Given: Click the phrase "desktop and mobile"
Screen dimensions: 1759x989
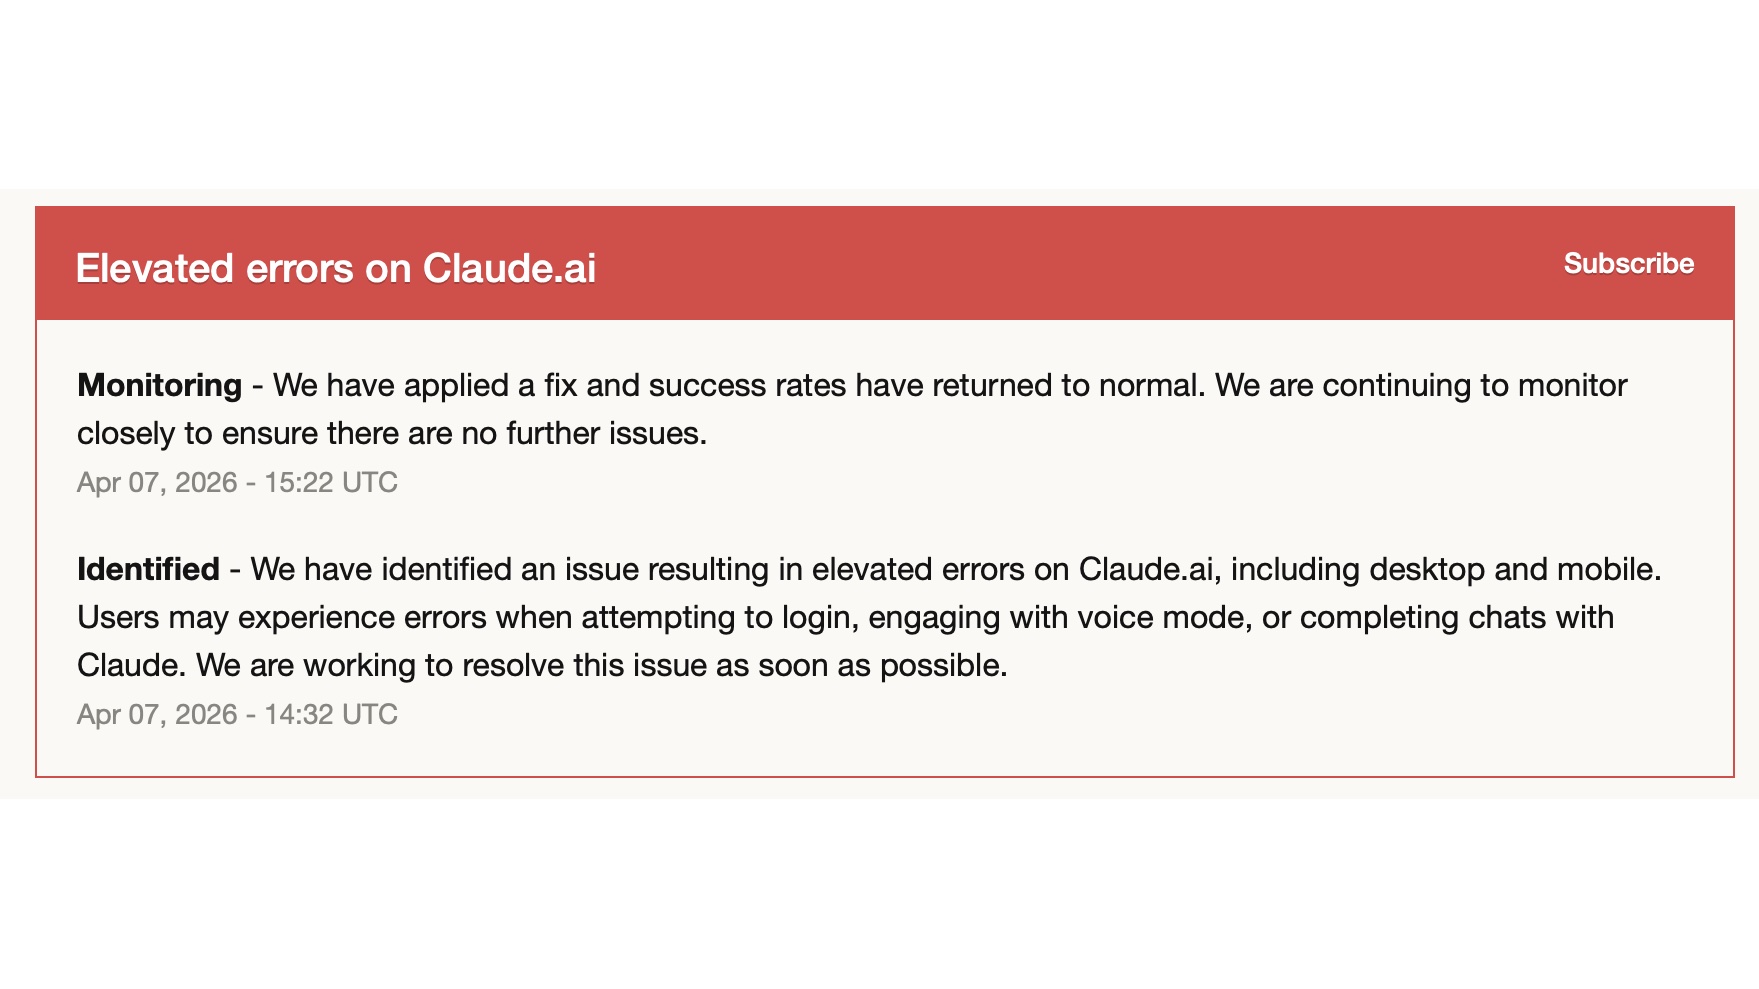Looking at the screenshot, I should [1514, 569].
